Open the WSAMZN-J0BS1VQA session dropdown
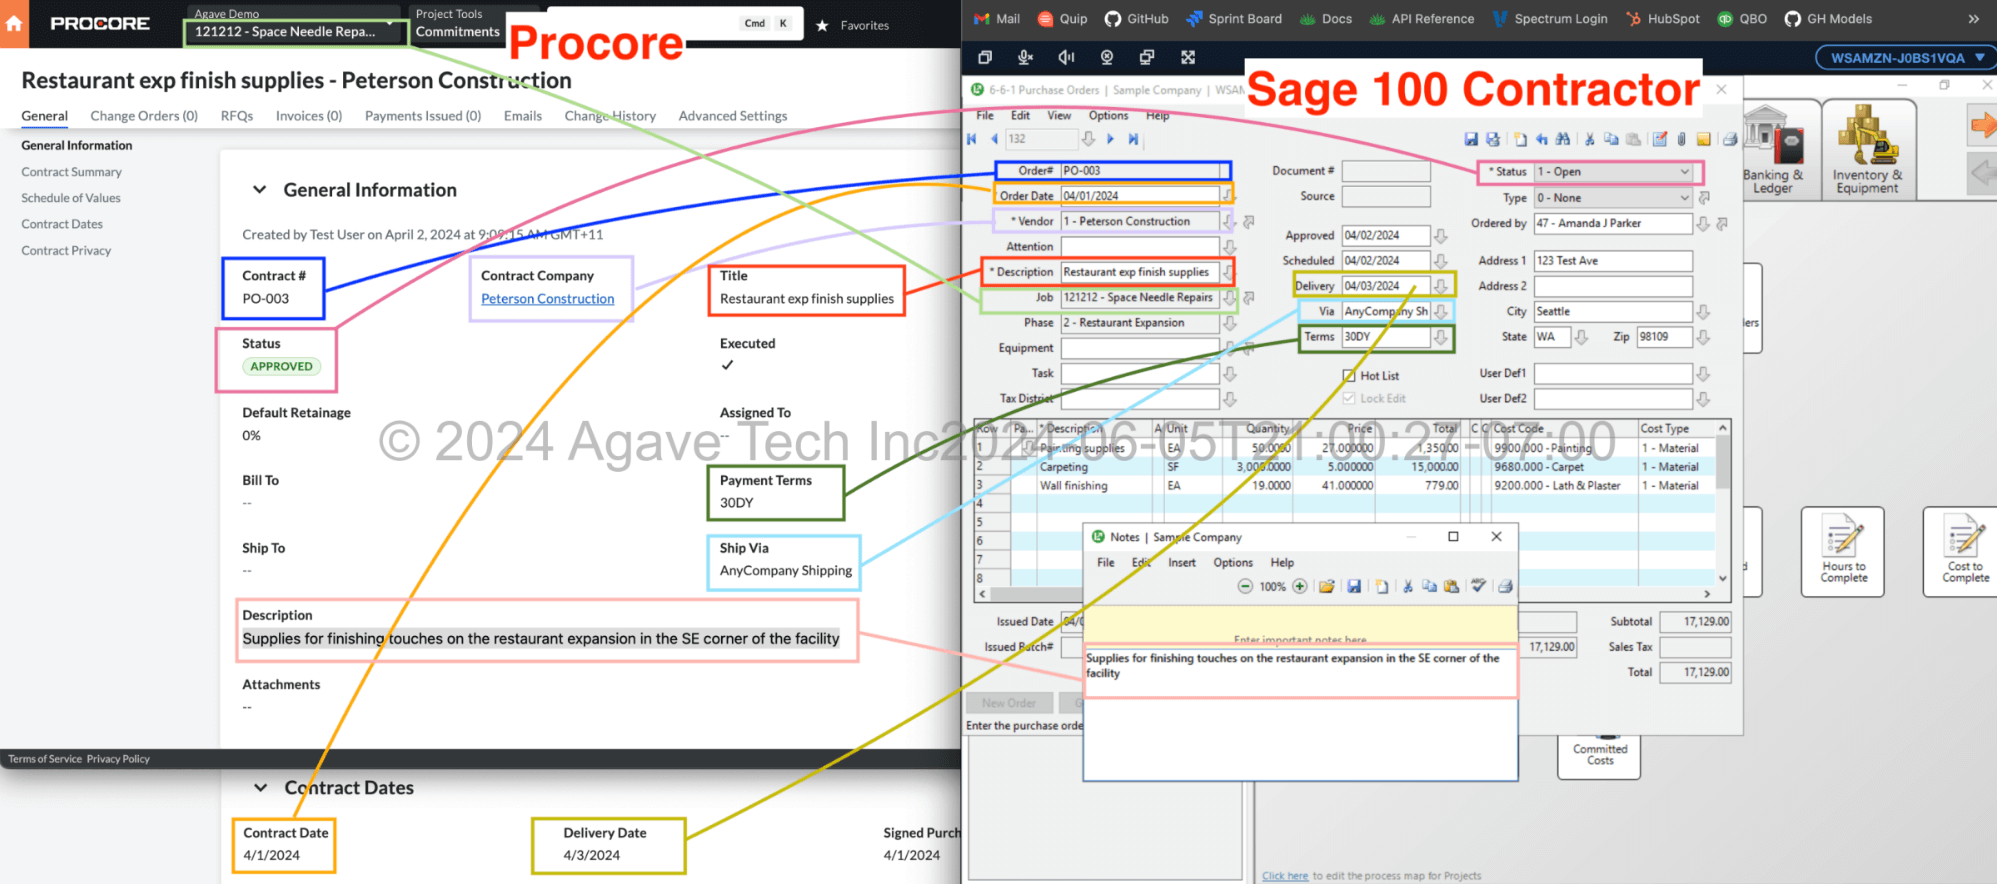Image resolution: width=1997 pixels, height=884 pixels. [1907, 58]
